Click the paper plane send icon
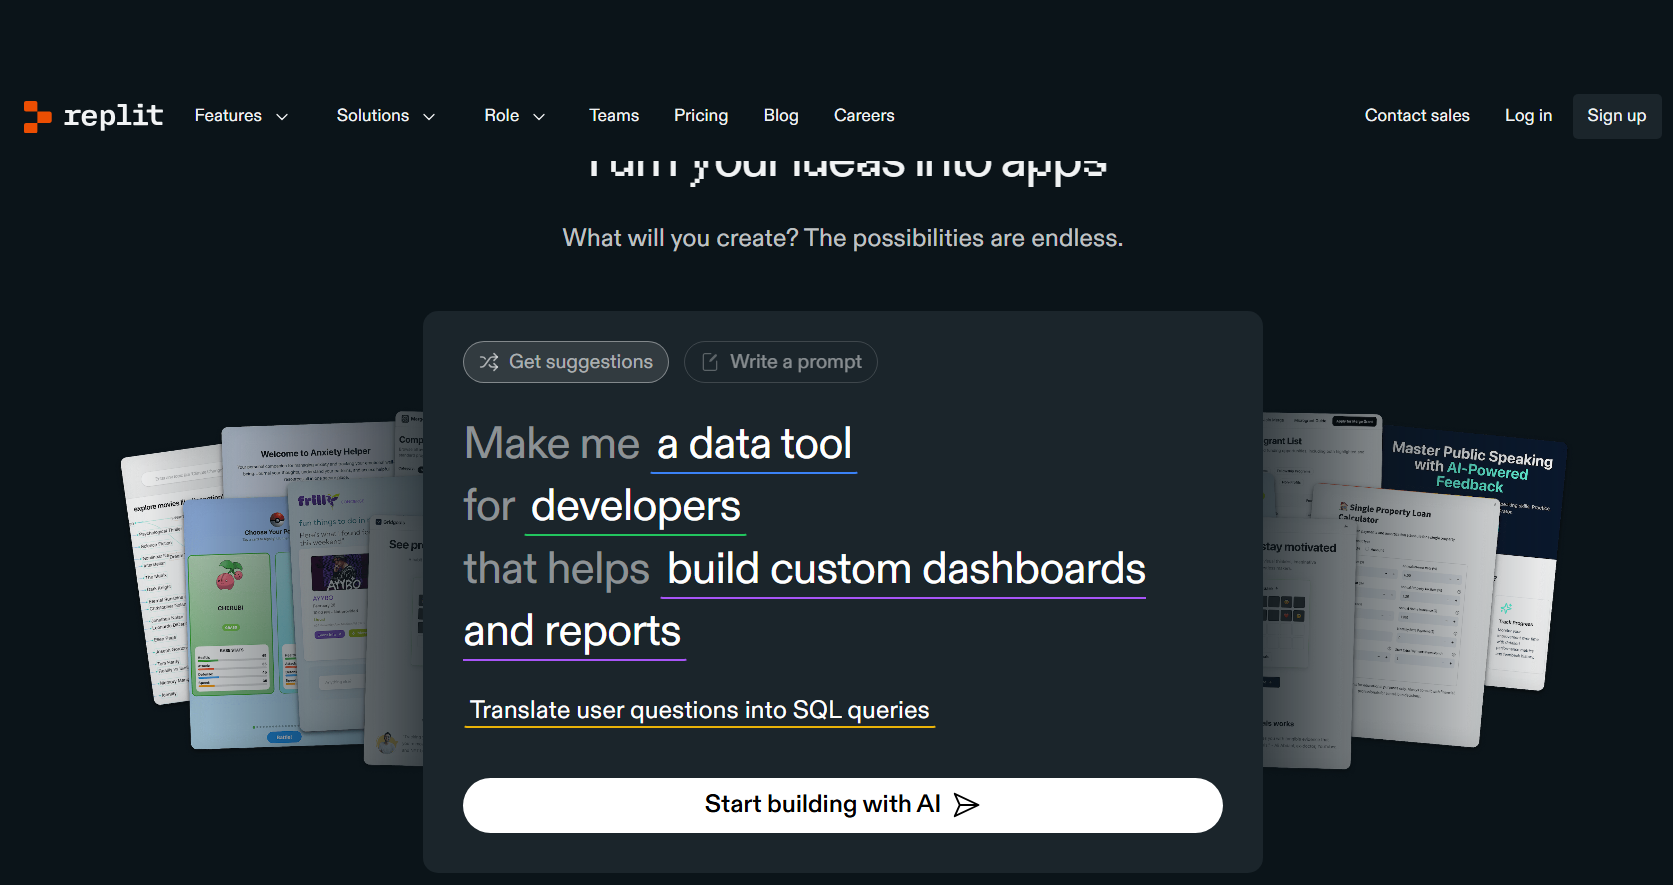The height and width of the screenshot is (885, 1673). [966, 805]
